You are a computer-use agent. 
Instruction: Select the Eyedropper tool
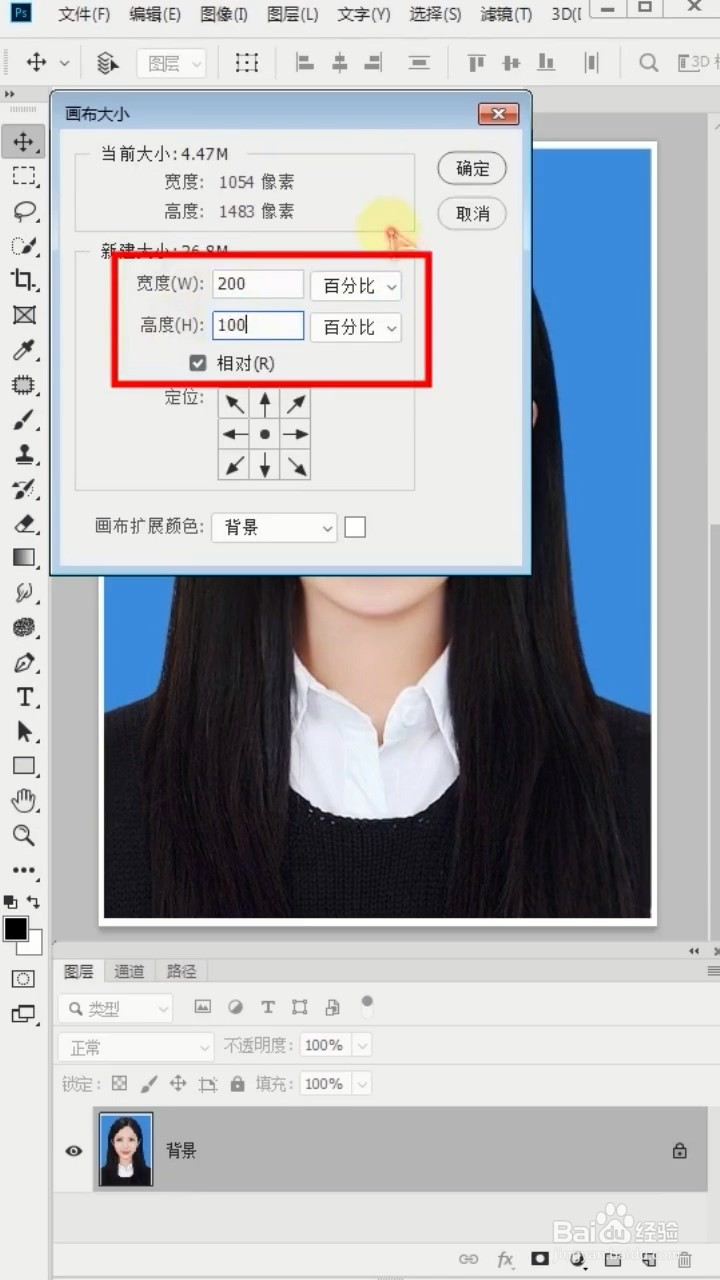(x=24, y=349)
